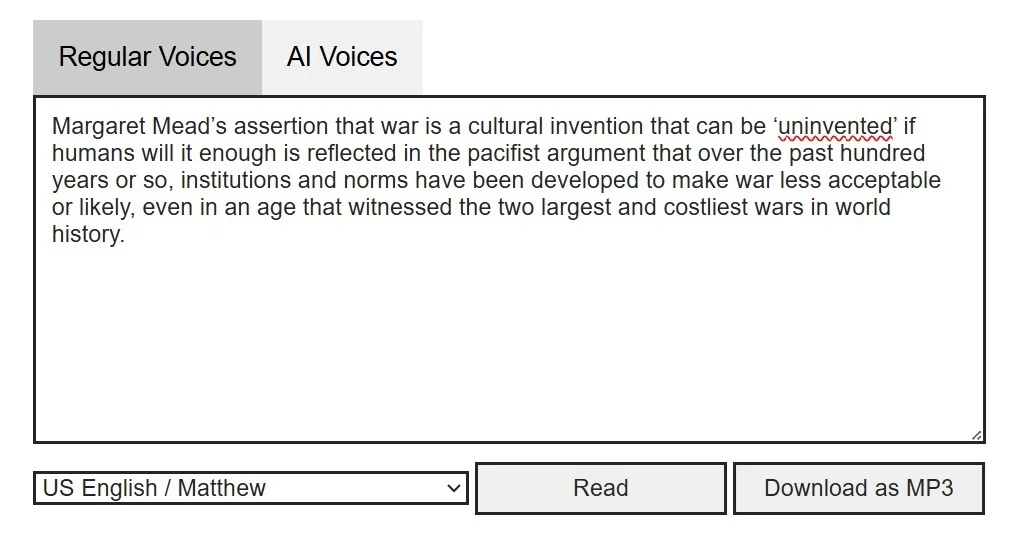Viewport: 1009px width, 535px height.
Task: Place cursor on the word 'Margaret'
Action: coord(98,126)
